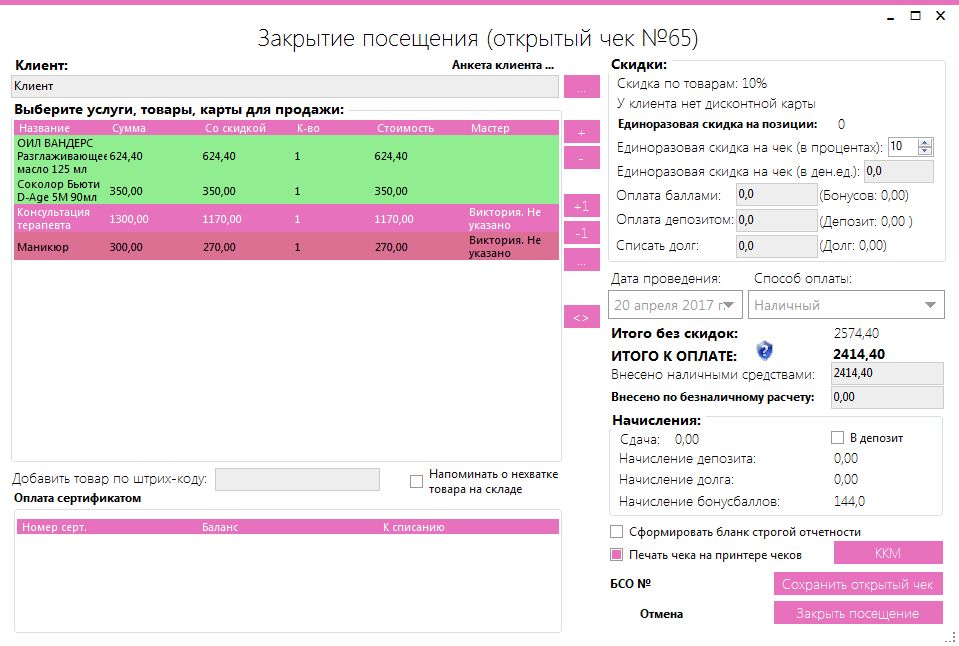Screen dimensions: 959x646
Task: Enable the 'В депозит' checkbox
Action: (x=837, y=437)
